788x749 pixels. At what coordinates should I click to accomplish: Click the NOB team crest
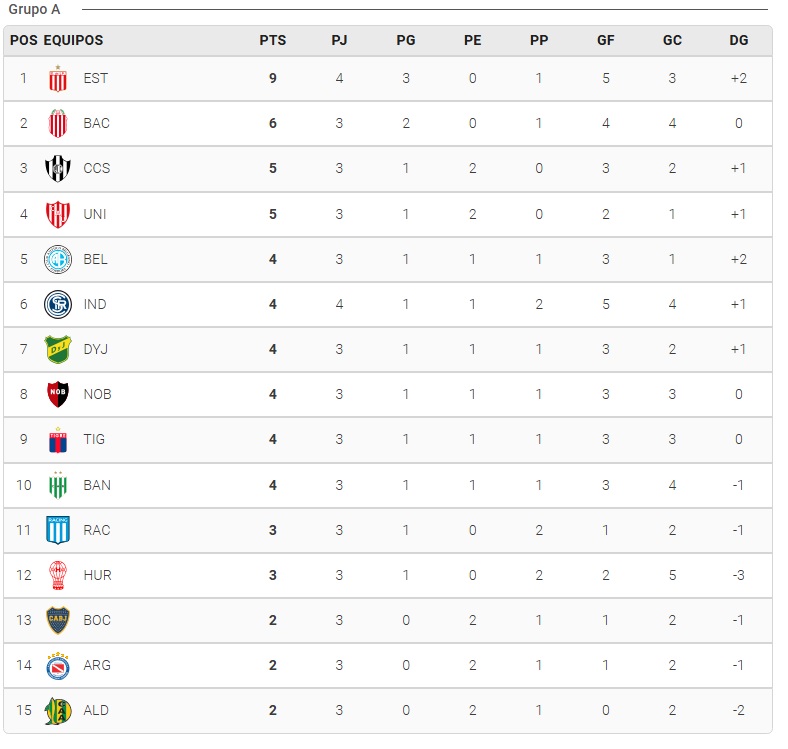pyautogui.click(x=58, y=395)
